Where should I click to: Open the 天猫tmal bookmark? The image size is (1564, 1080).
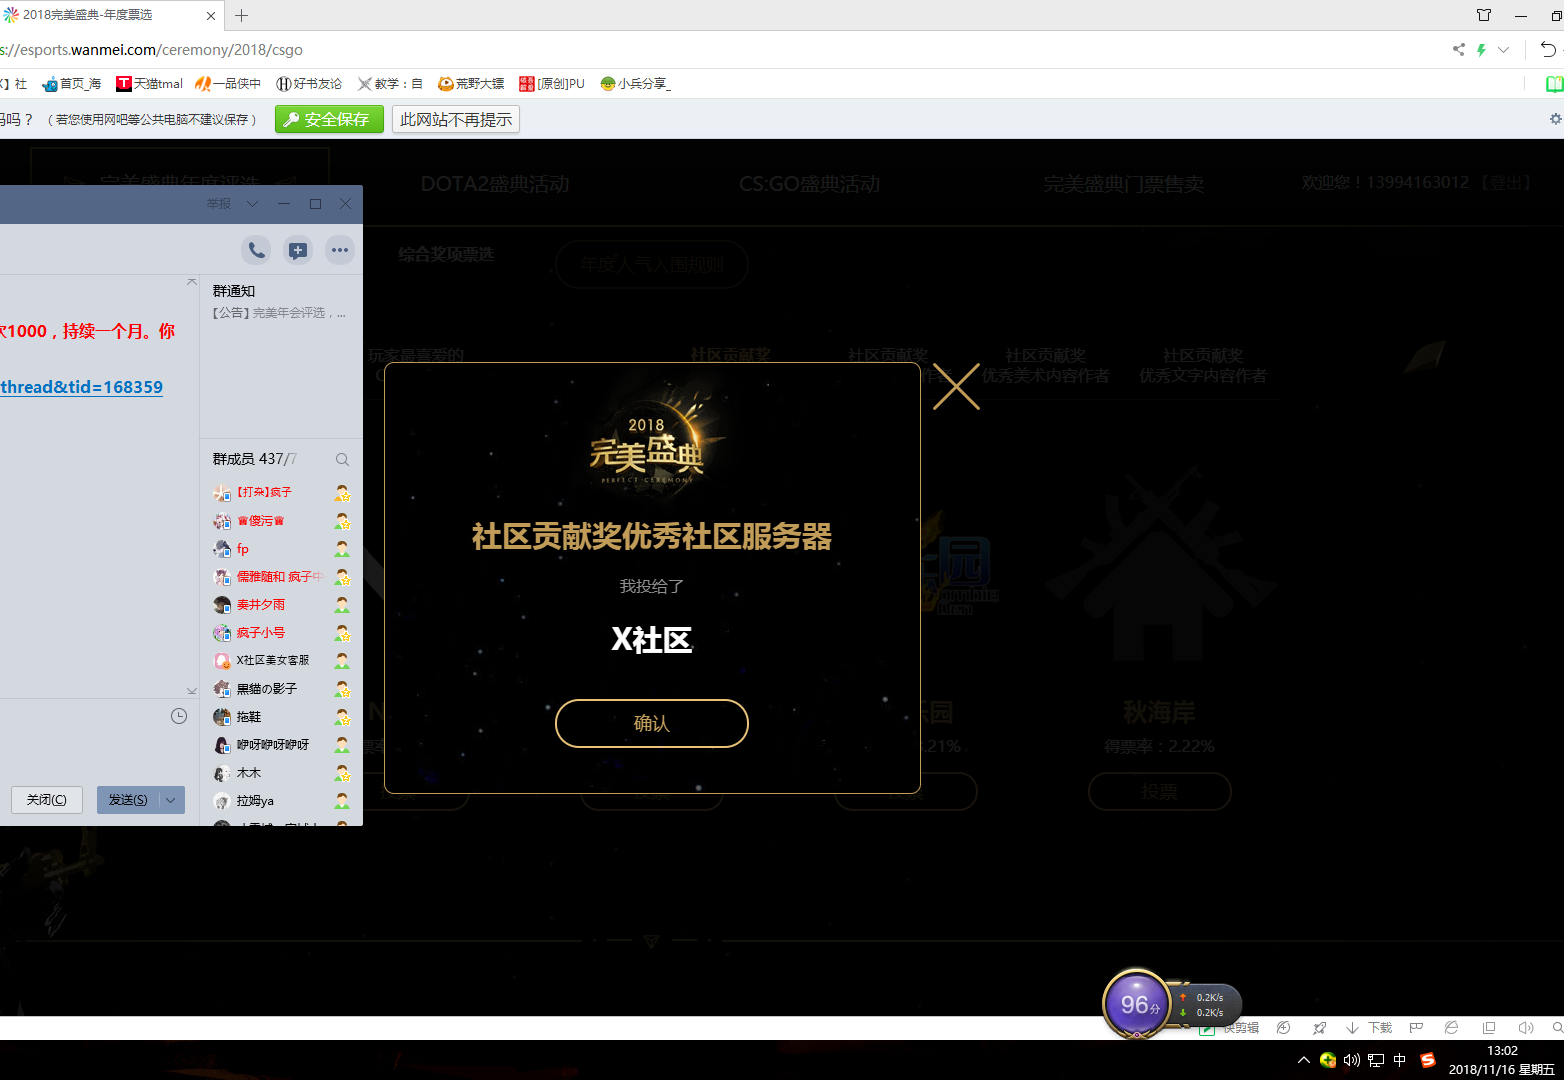(x=150, y=84)
